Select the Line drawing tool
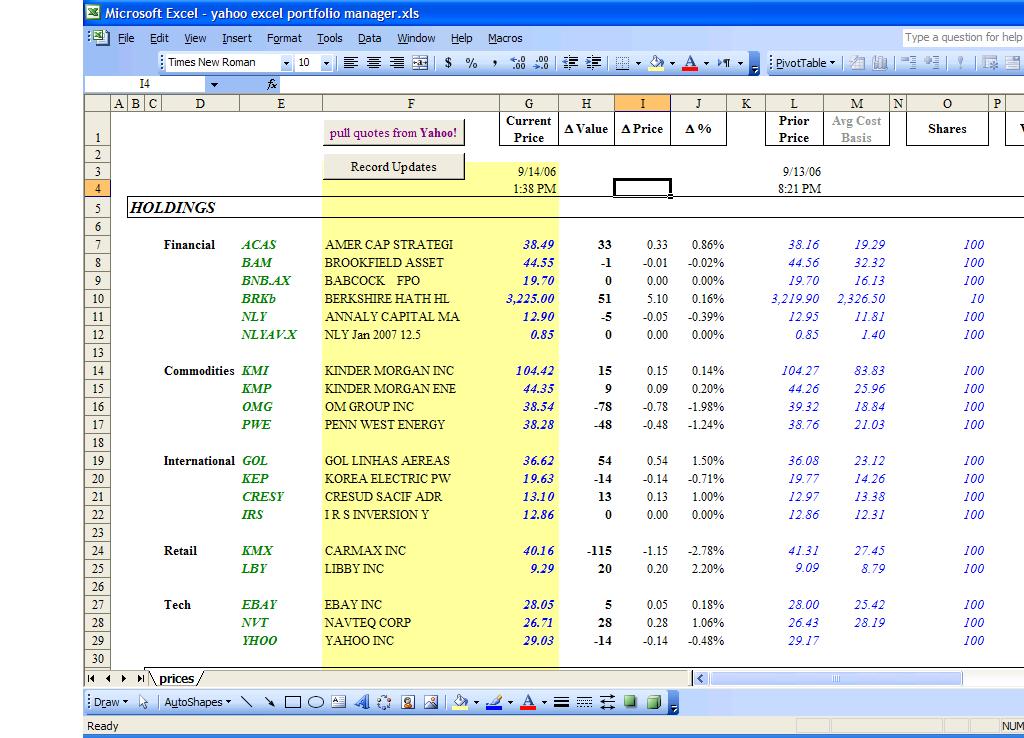 pos(246,702)
